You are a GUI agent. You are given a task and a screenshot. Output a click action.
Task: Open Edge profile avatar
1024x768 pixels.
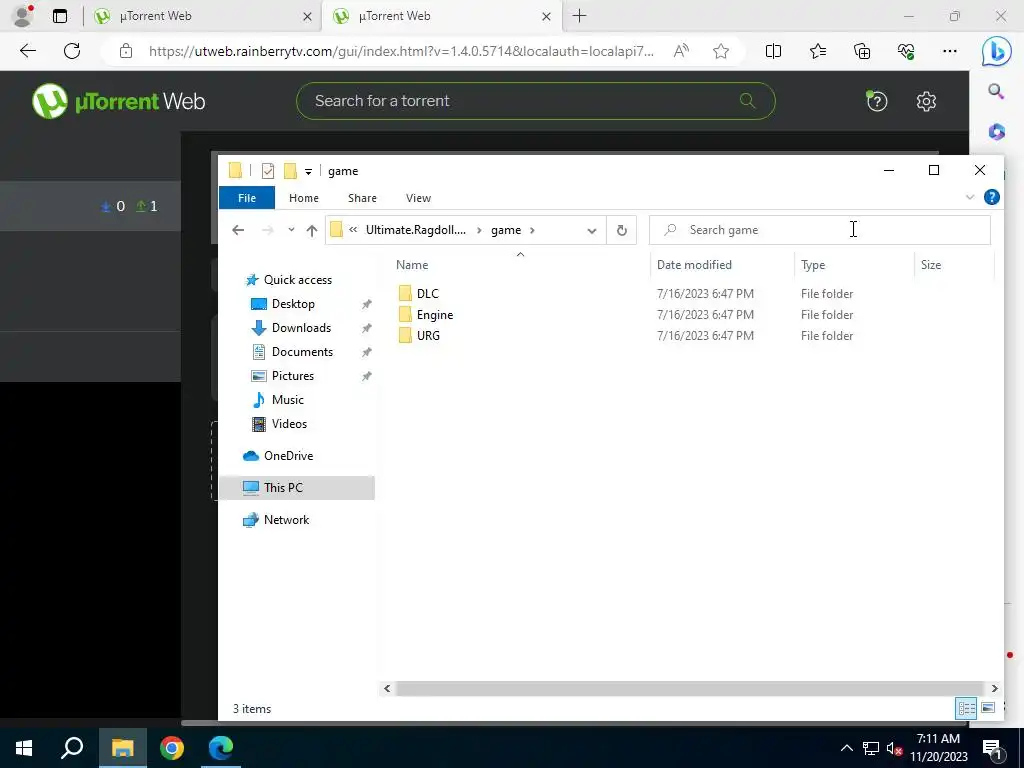coord(23,16)
